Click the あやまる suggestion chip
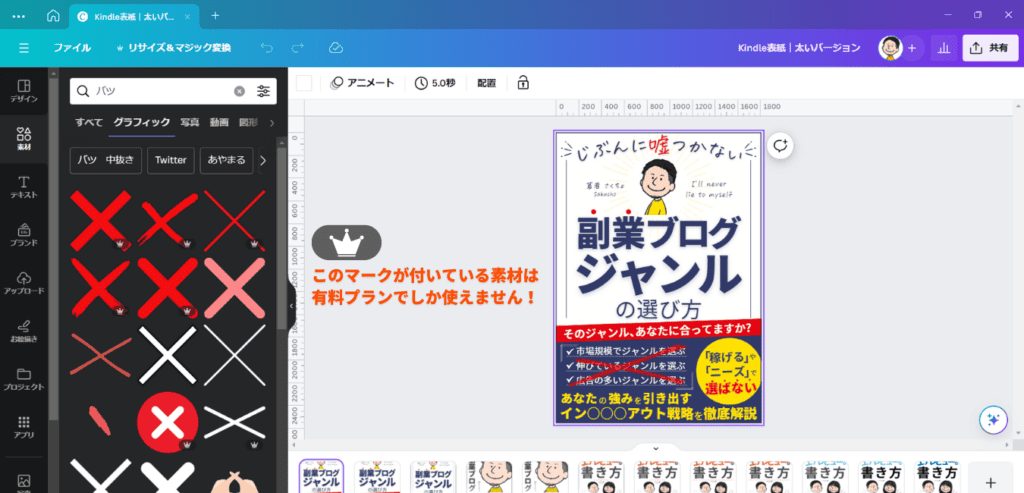This screenshot has height=493, width=1024. pyautogui.click(x=227, y=161)
